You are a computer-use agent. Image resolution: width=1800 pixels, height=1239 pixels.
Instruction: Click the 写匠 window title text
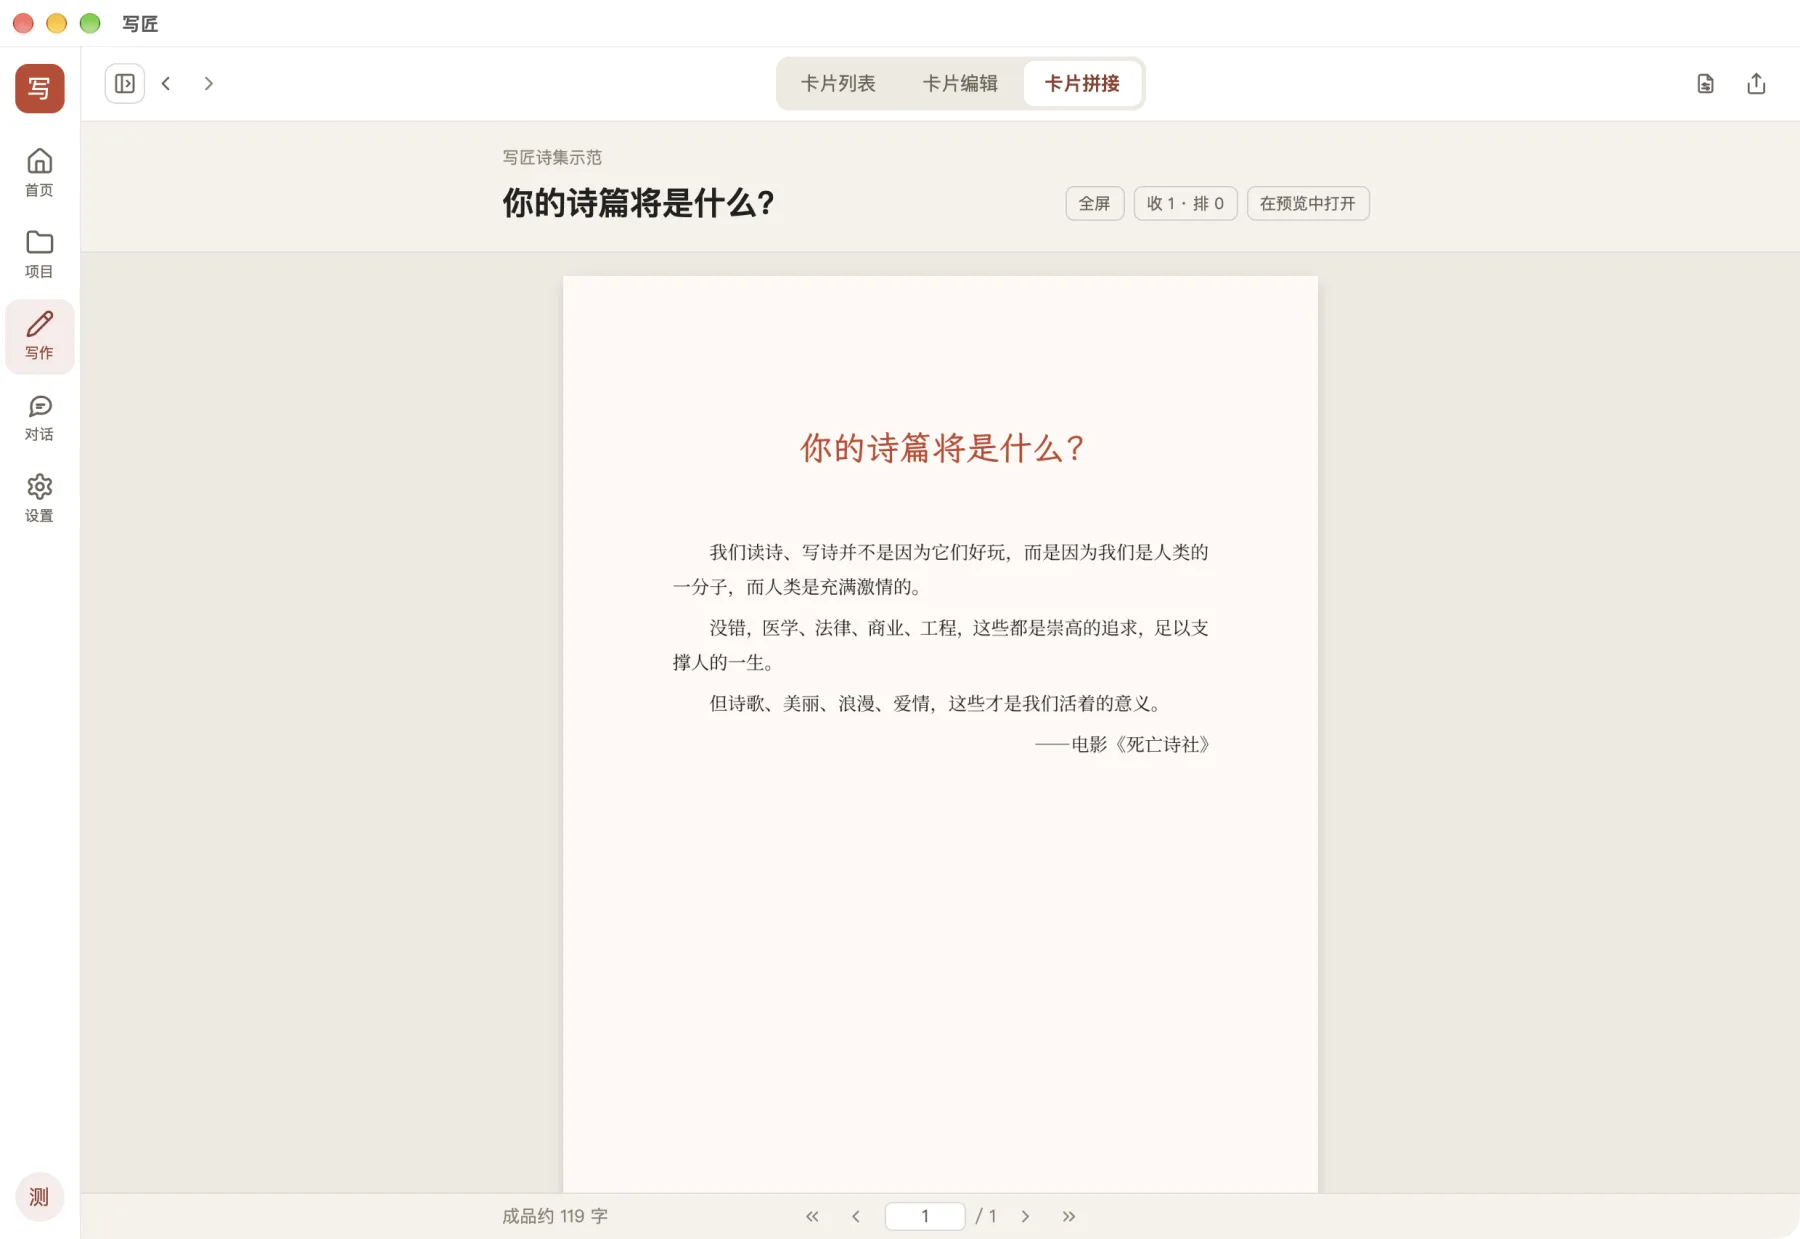click(x=140, y=24)
